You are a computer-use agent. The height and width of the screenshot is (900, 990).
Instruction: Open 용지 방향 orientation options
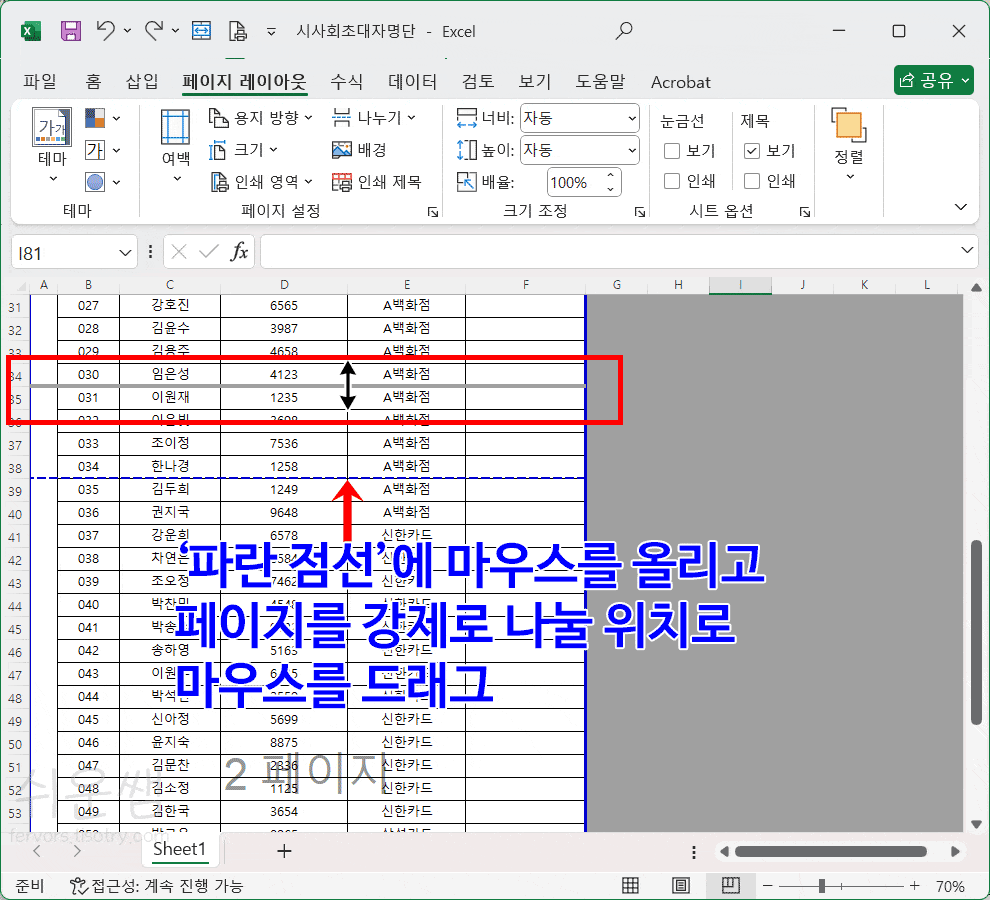[261, 117]
